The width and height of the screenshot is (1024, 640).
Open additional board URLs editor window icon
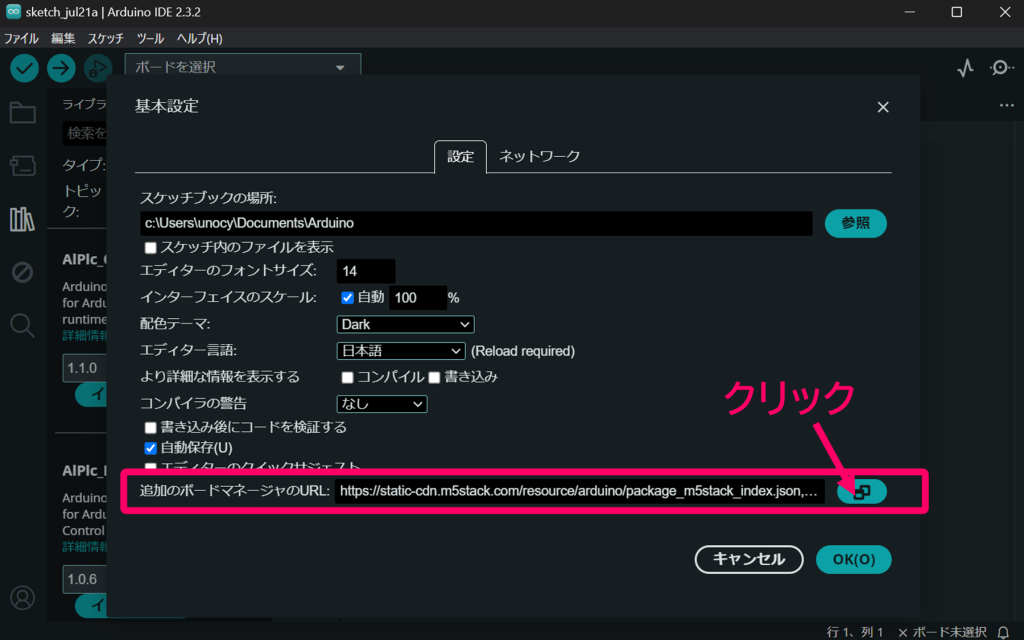pyautogui.click(x=861, y=491)
